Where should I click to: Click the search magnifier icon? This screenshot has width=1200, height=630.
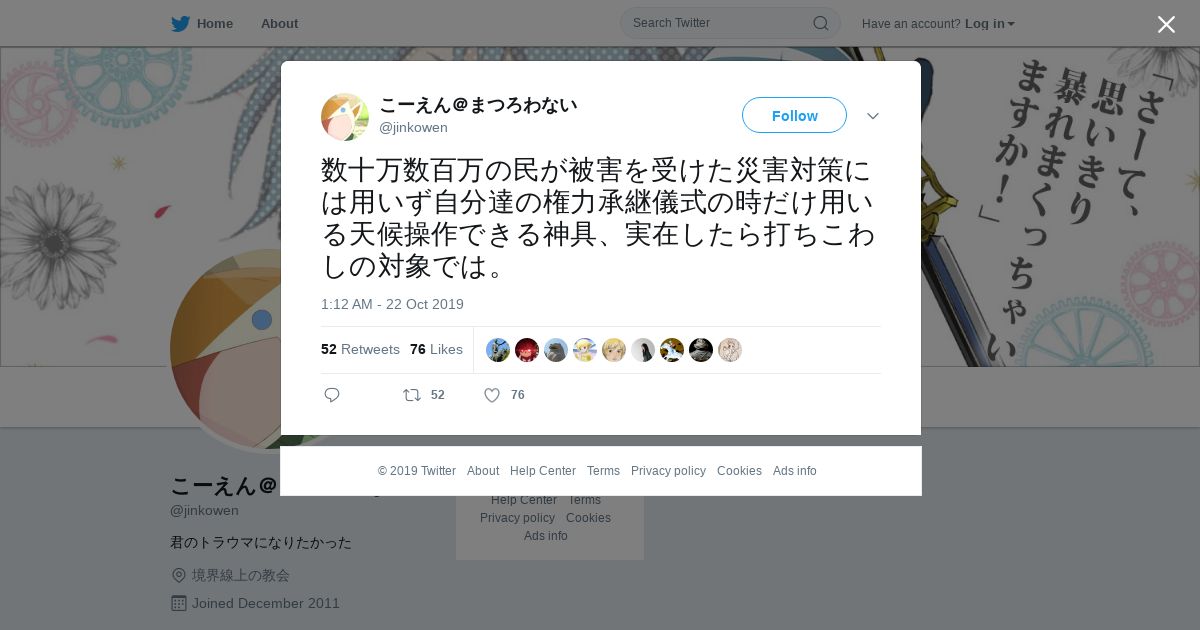[820, 23]
